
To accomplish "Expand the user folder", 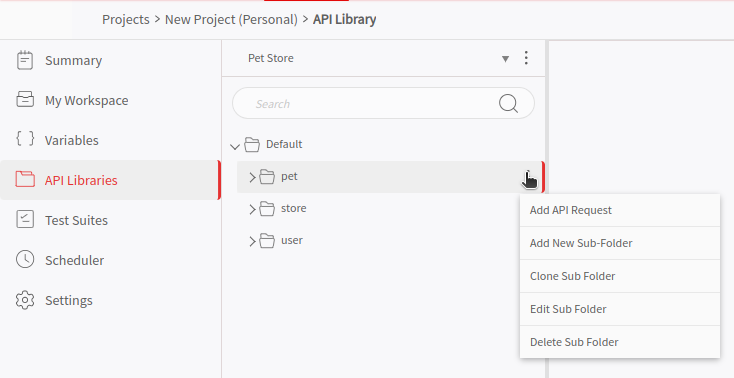I will [x=252, y=241].
